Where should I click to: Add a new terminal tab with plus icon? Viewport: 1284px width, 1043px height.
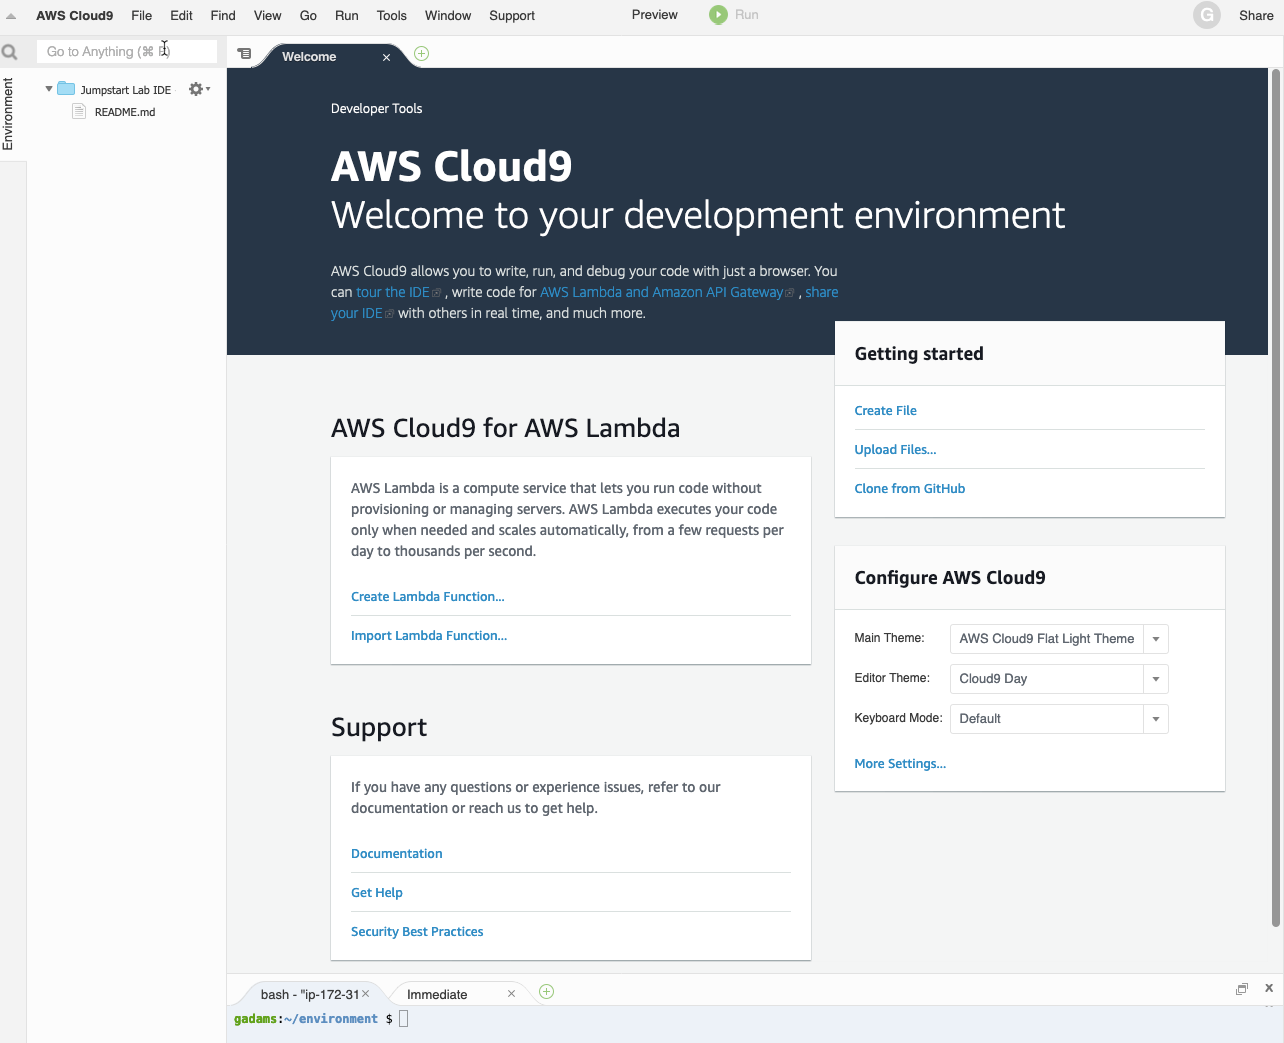(547, 992)
